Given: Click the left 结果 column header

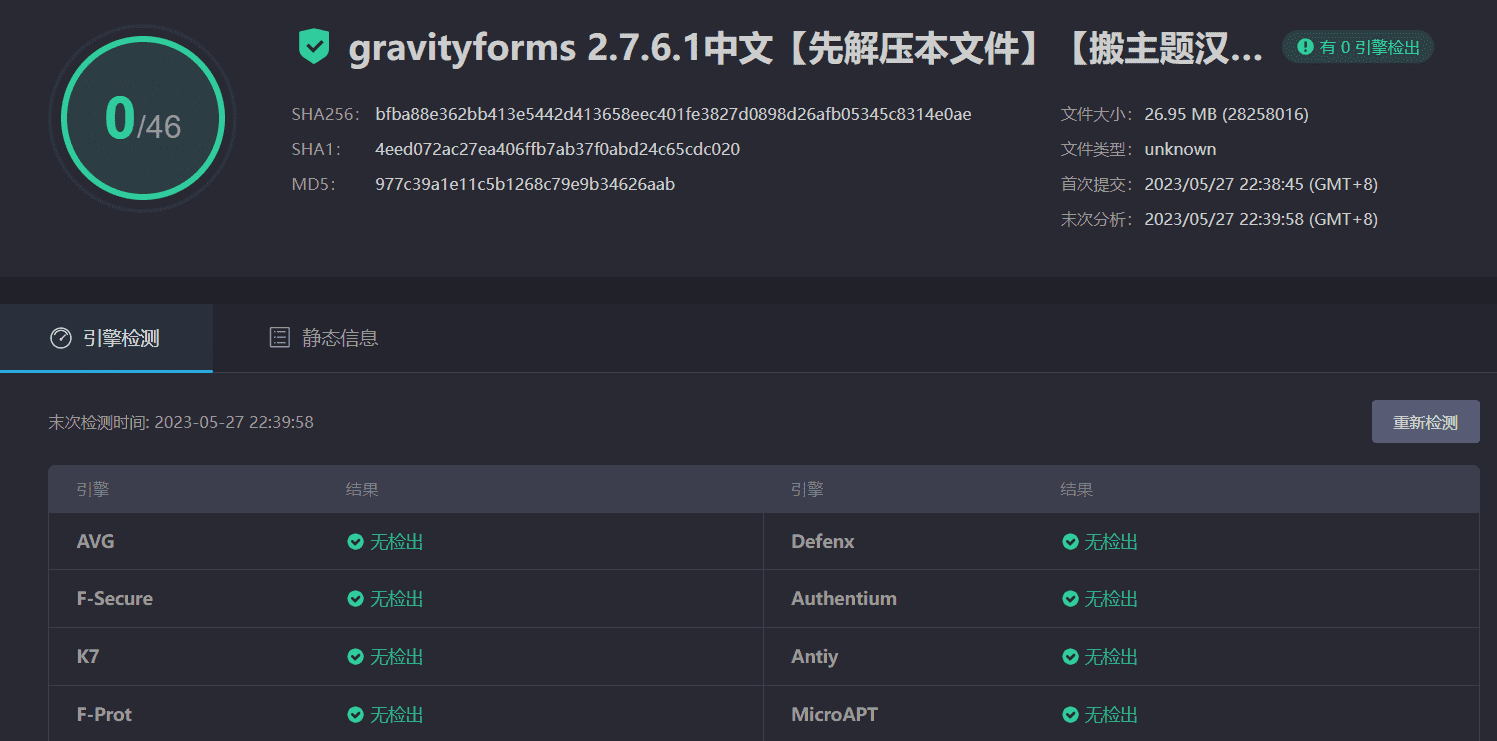Looking at the screenshot, I should [x=362, y=490].
